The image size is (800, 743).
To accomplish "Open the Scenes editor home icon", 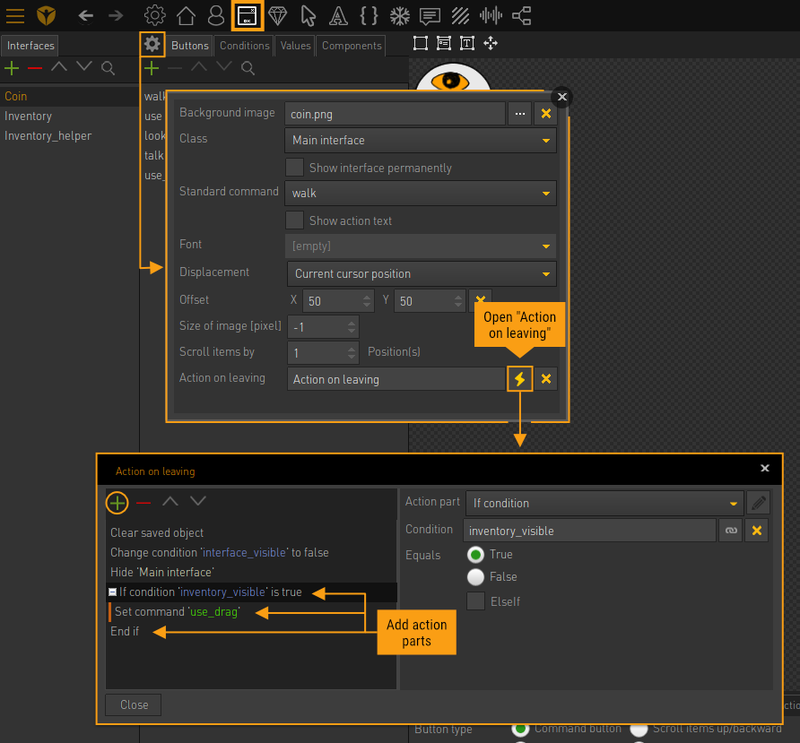I will tap(186, 15).
